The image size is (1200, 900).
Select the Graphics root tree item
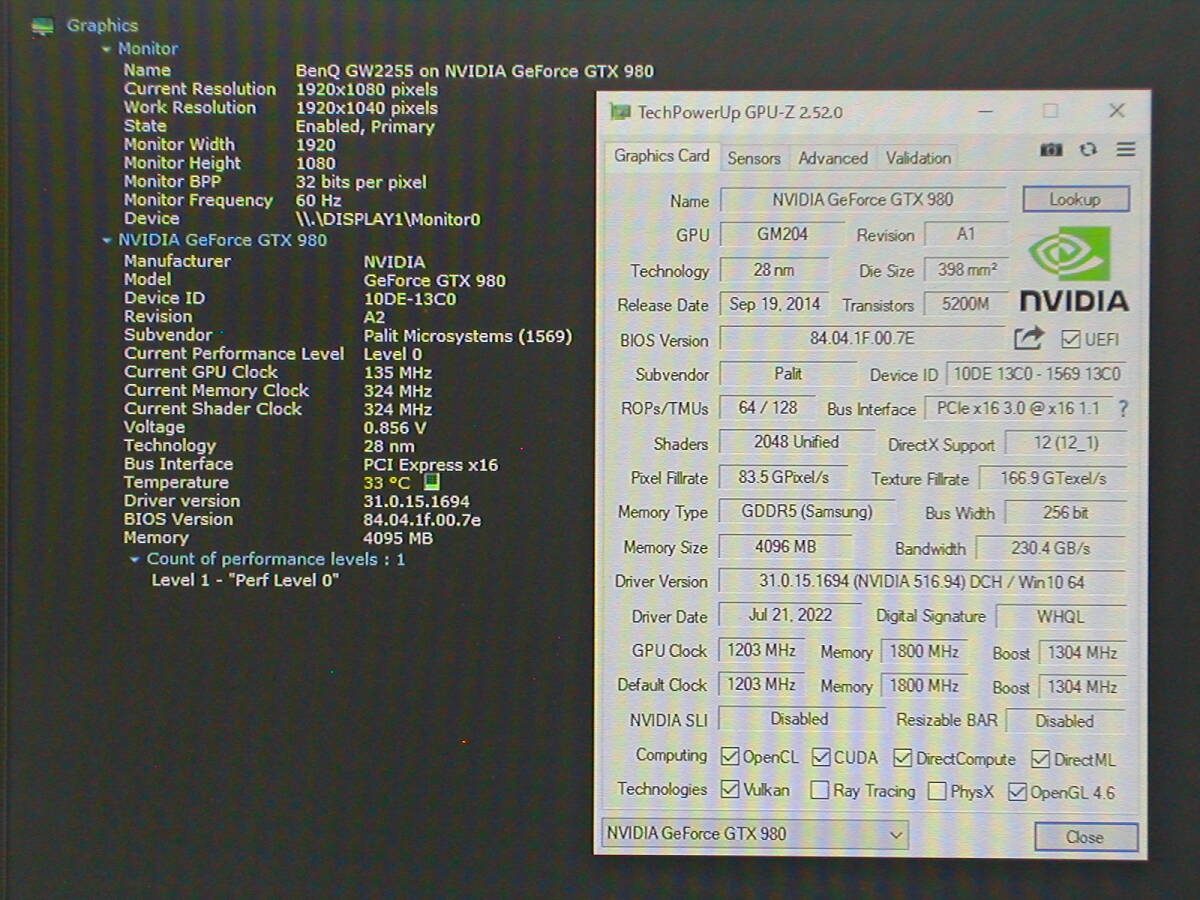(102, 26)
